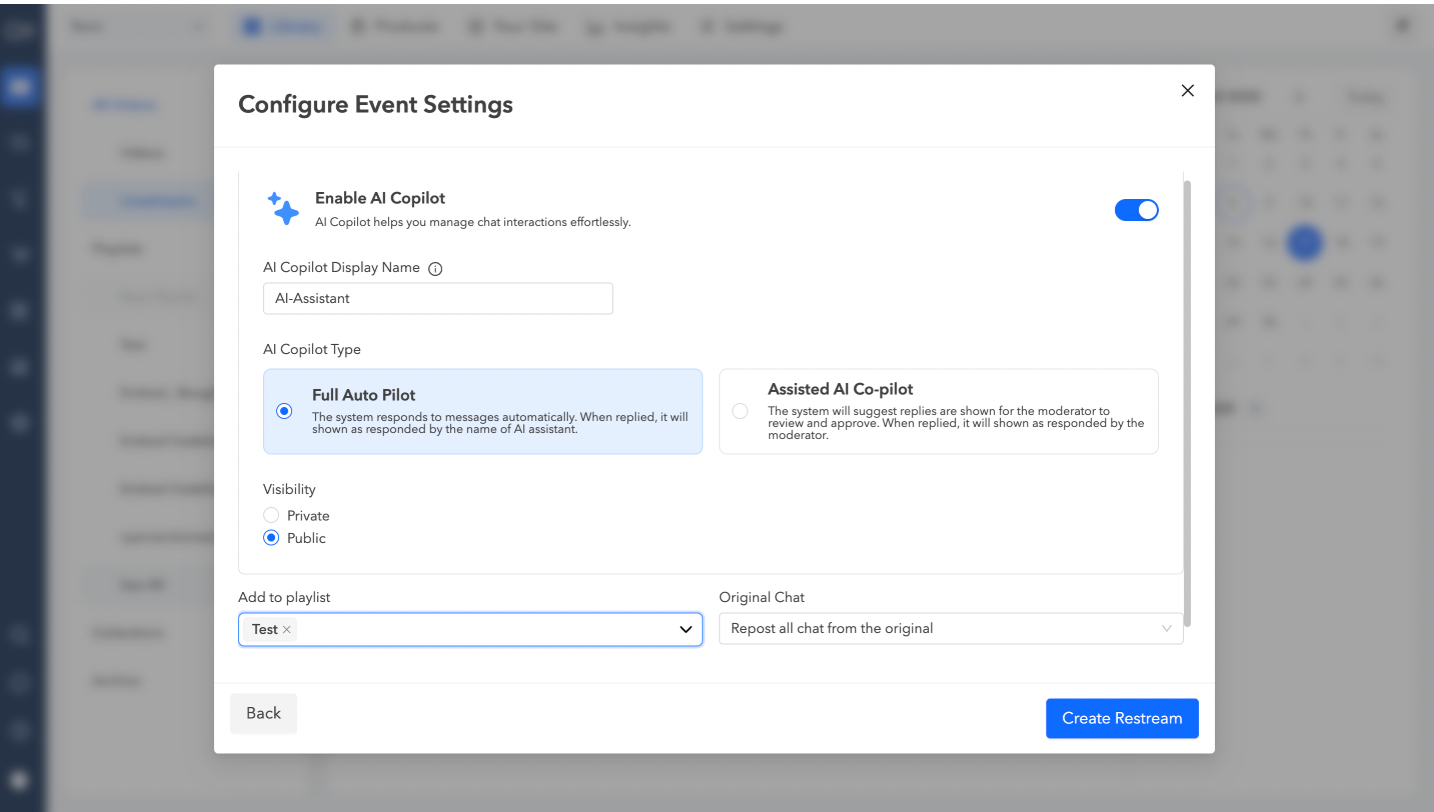Screen dimensions: 1434x812
Task: Click inside the AI Copilot Display Name field
Action: tap(437, 298)
